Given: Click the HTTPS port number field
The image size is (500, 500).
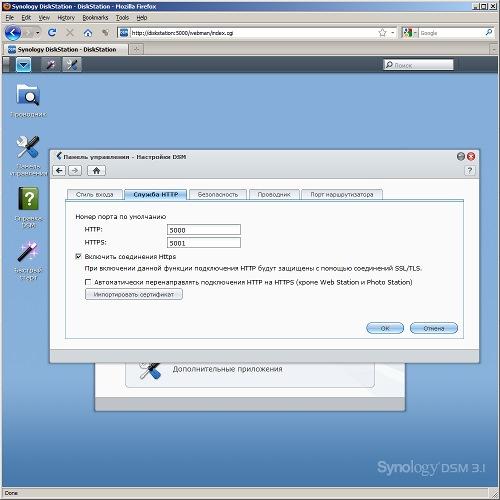Looking at the screenshot, I should [x=204, y=243].
